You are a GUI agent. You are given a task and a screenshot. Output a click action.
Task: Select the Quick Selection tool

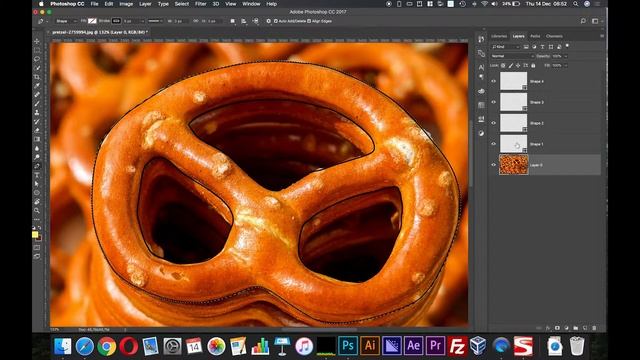click(x=37, y=68)
